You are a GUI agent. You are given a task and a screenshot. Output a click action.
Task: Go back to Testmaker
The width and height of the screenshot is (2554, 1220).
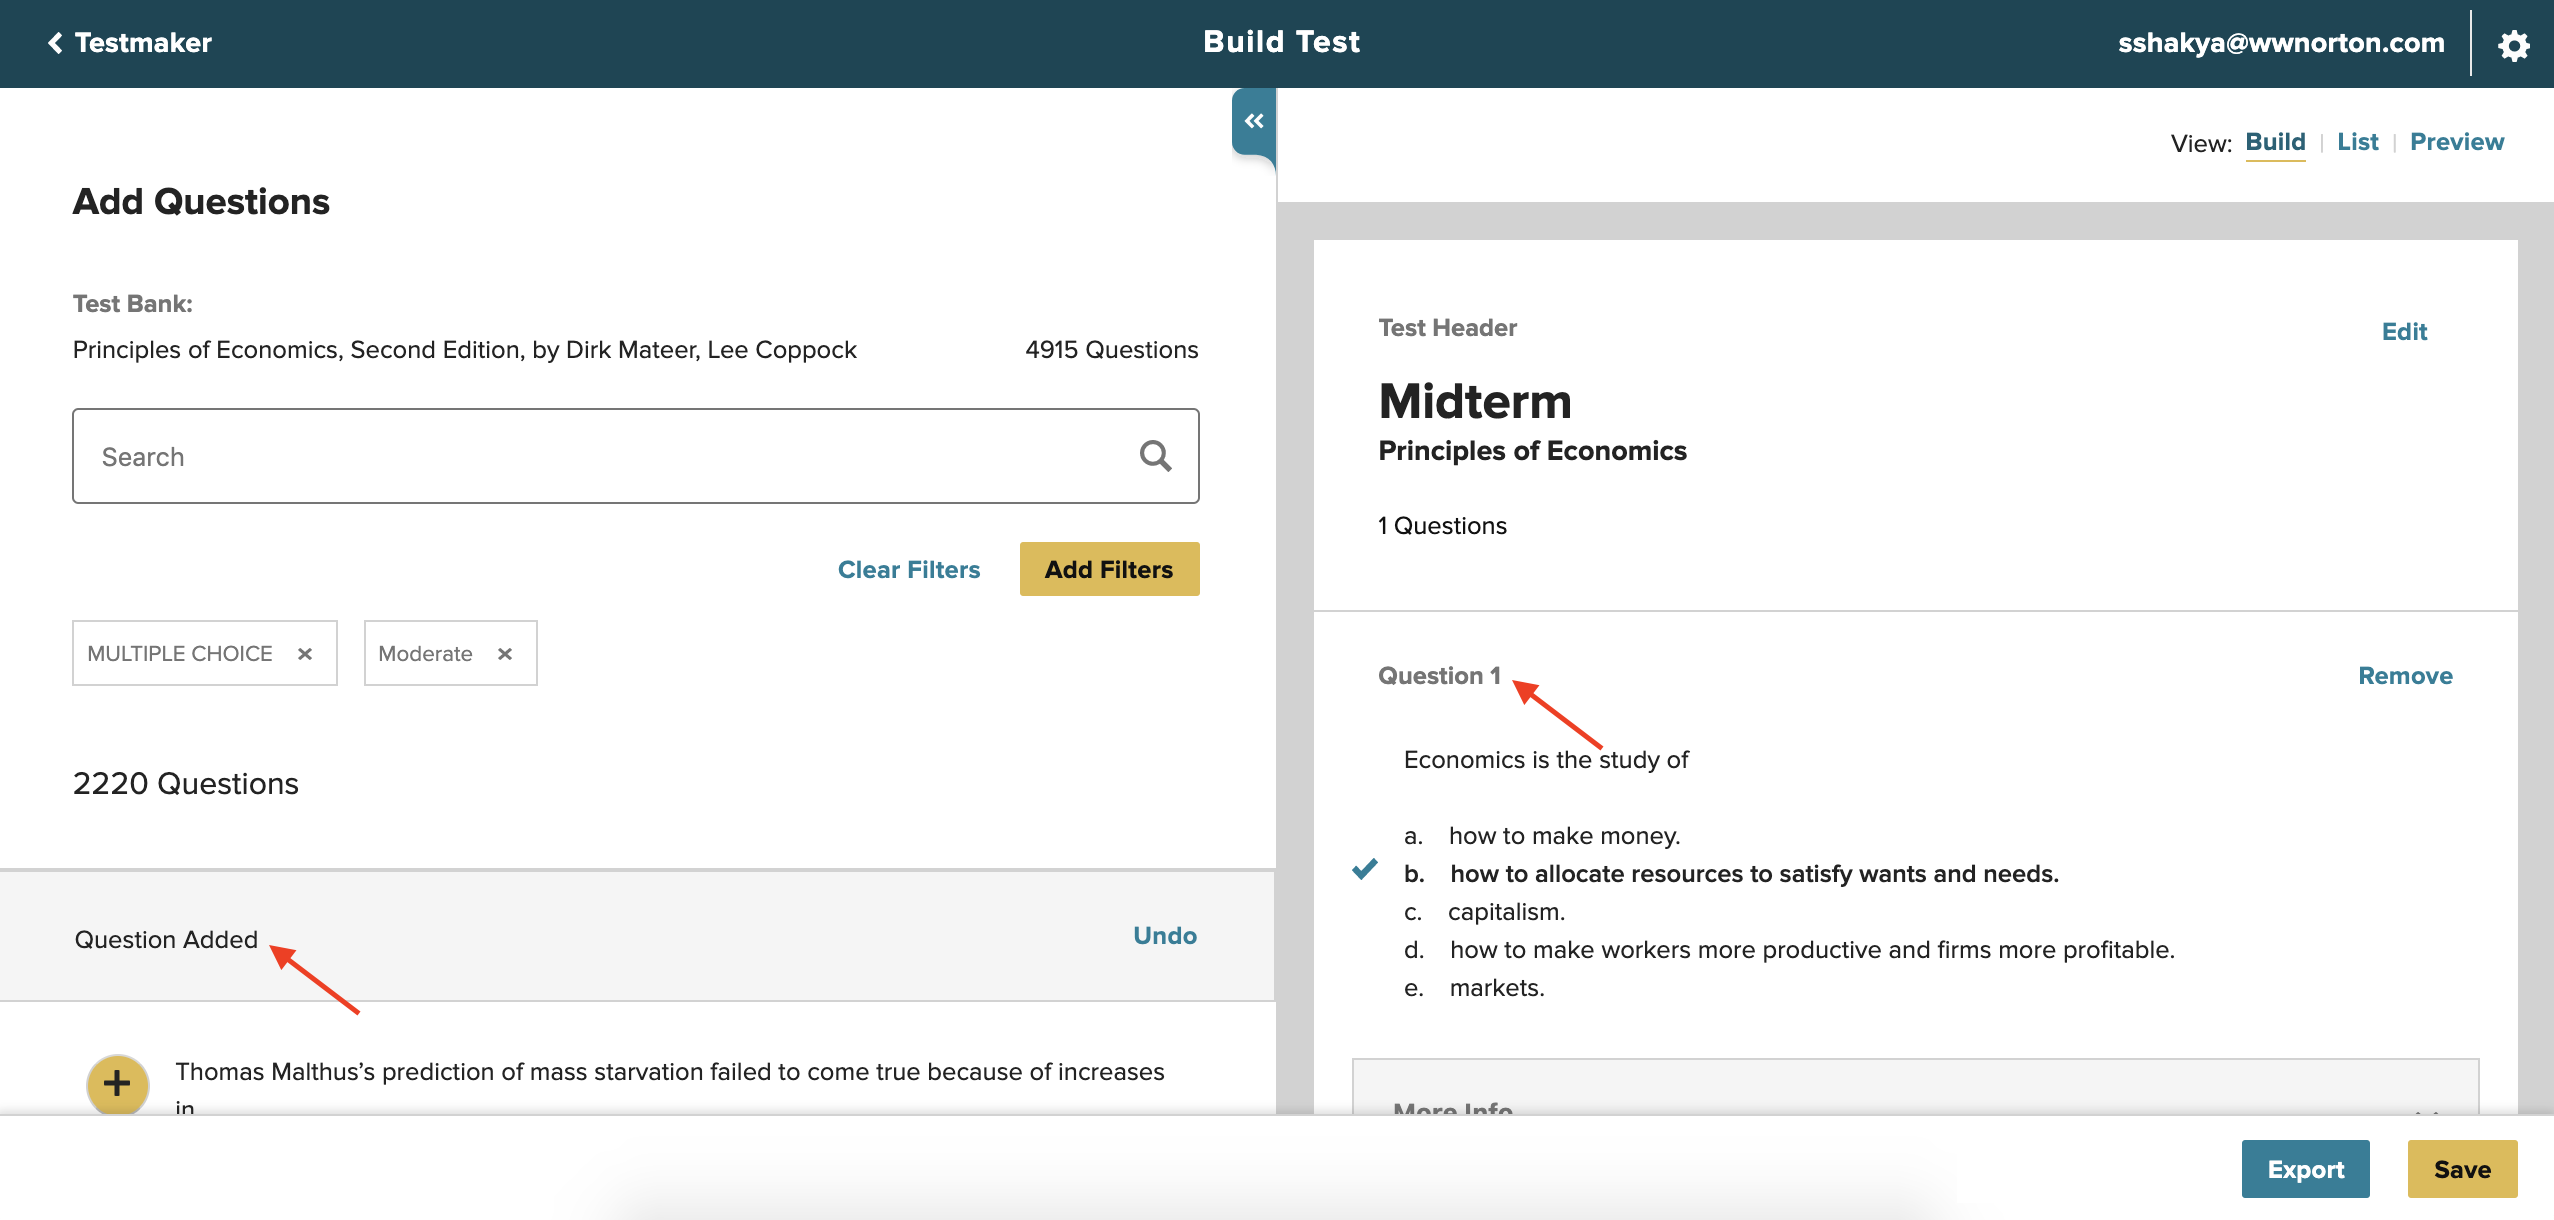pyautogui.click(x=130, y=43)
